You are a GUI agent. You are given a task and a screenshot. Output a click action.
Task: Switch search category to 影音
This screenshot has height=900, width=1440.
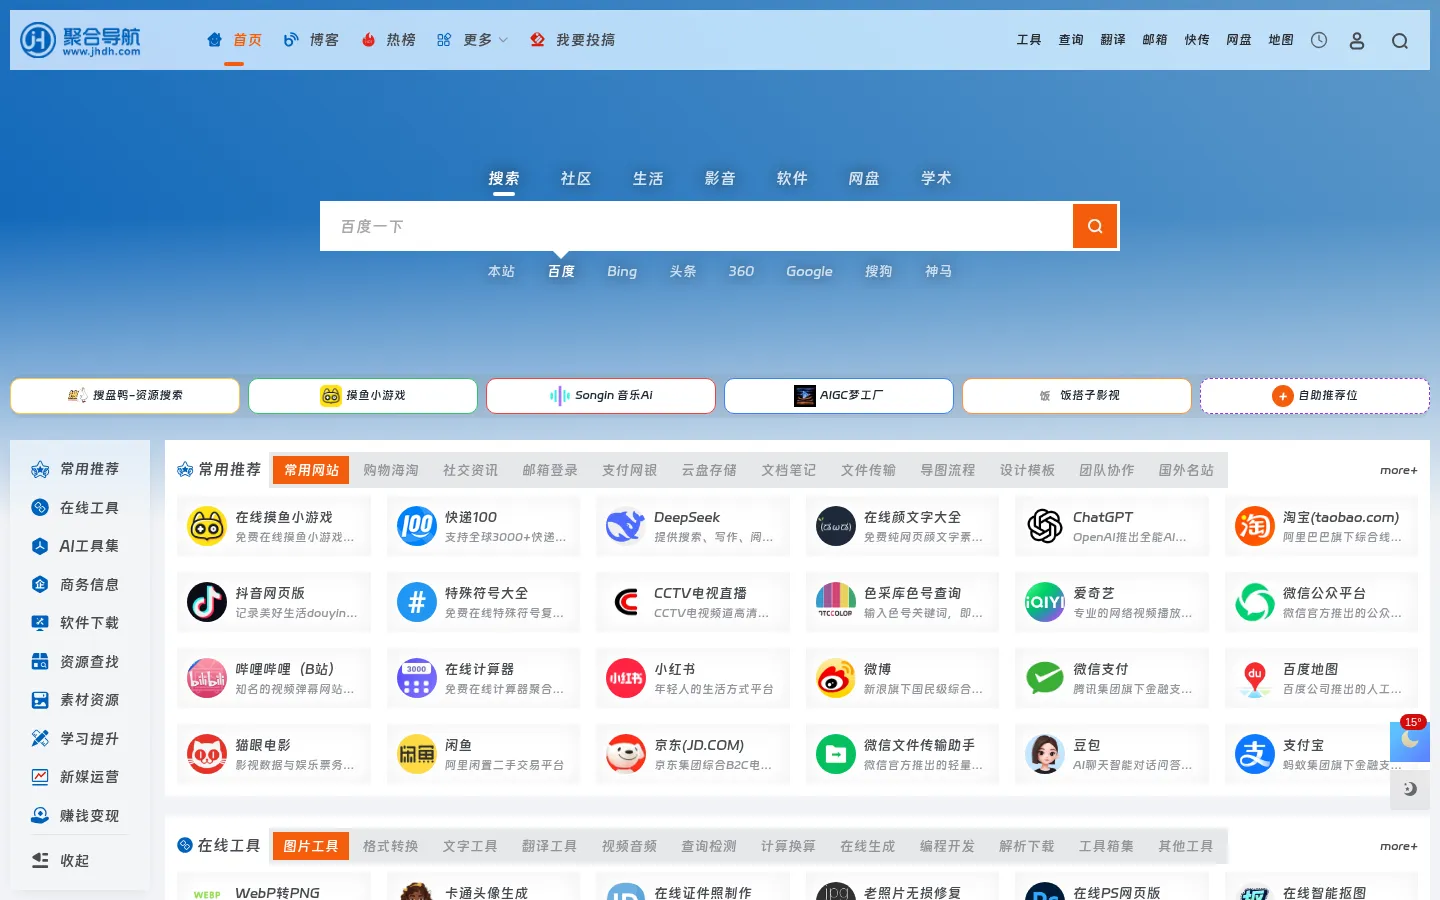point(720,178)
